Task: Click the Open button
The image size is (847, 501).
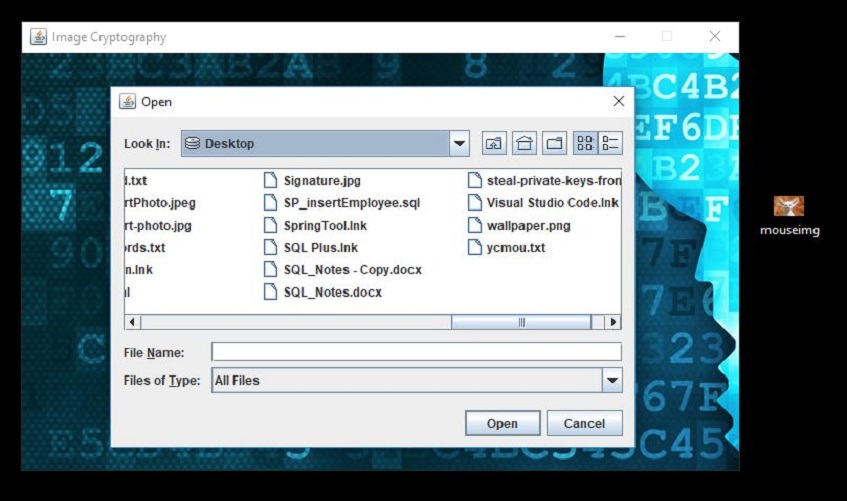Action: (502, 423)
